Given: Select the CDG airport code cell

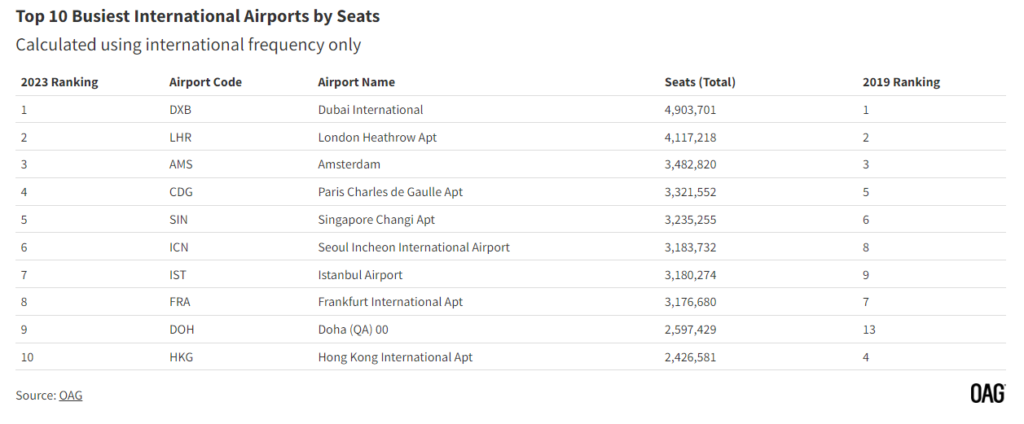Looking at the screenshot, I should click(181, 192).
